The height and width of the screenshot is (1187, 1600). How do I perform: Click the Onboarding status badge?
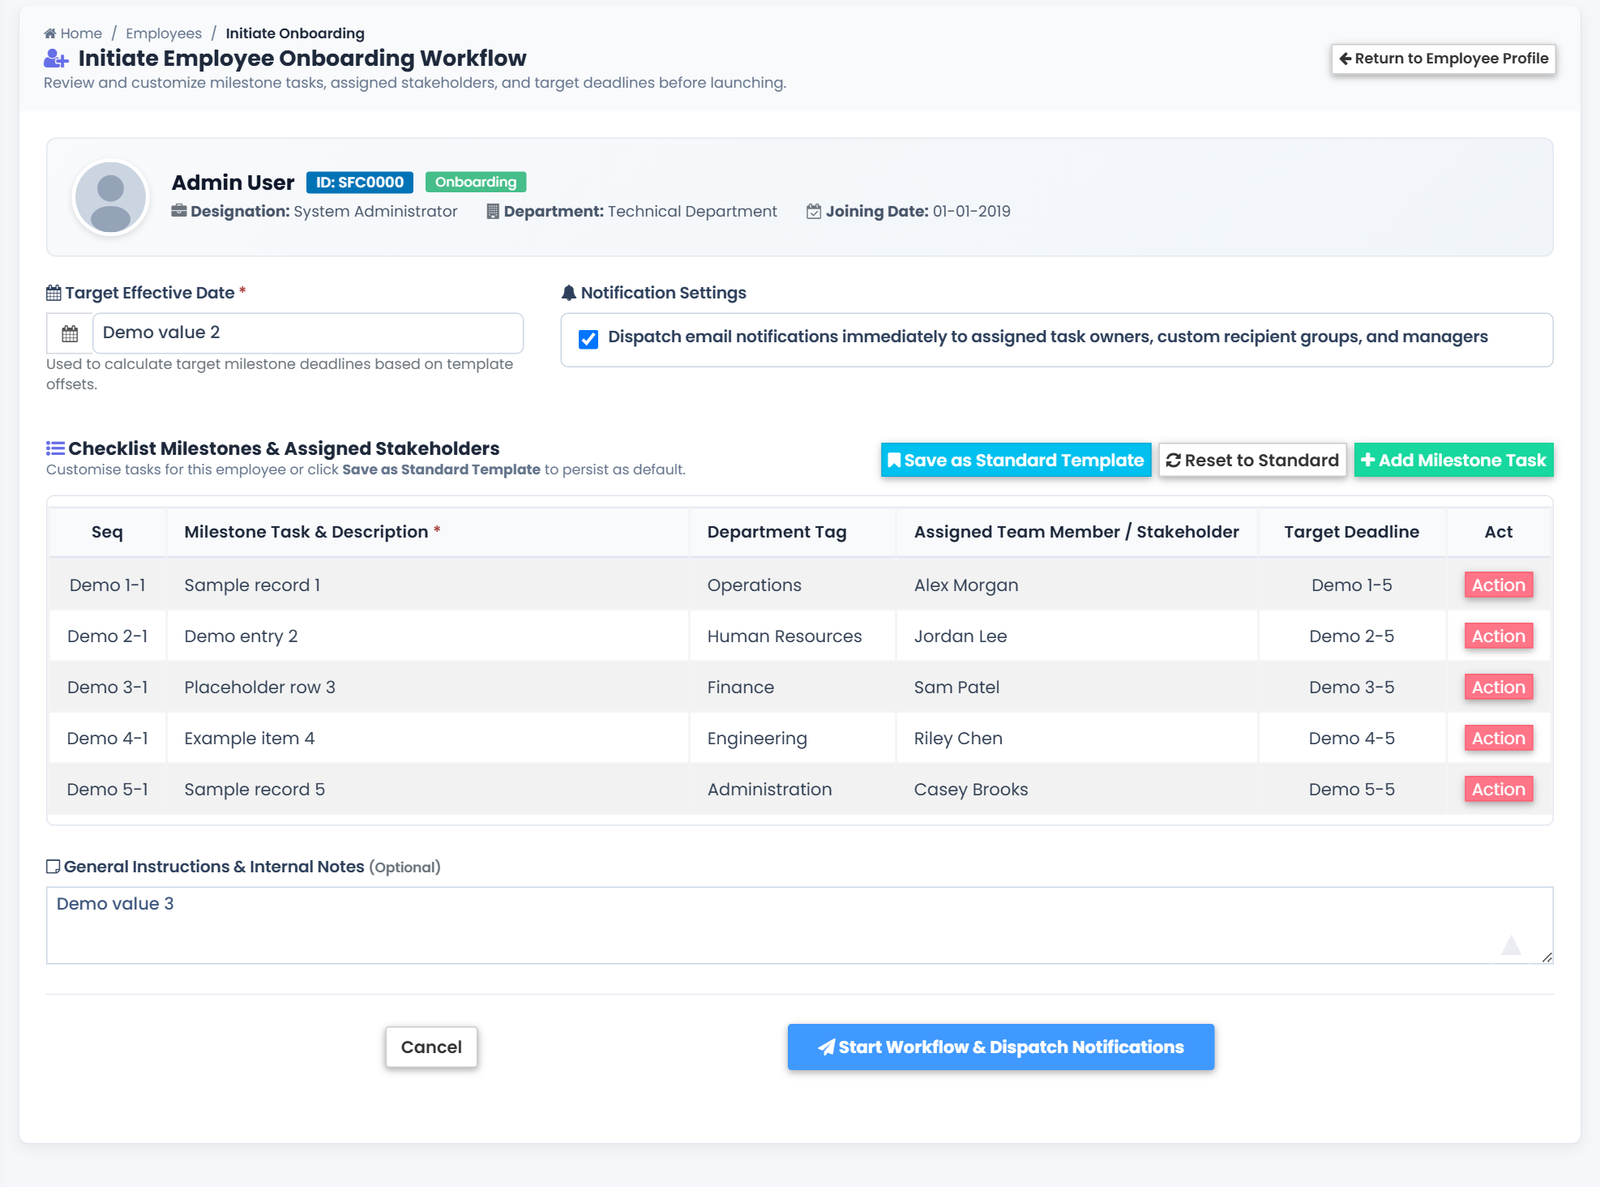point(476,182)
